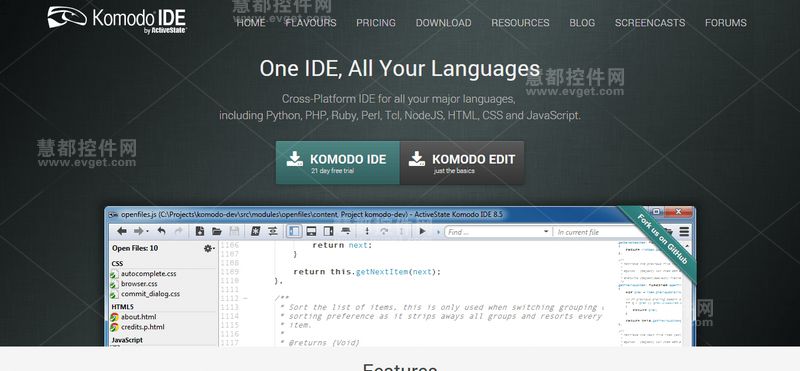Click the grayed redo icon
This screenshot has width=800, height=371.
[178, 231]
